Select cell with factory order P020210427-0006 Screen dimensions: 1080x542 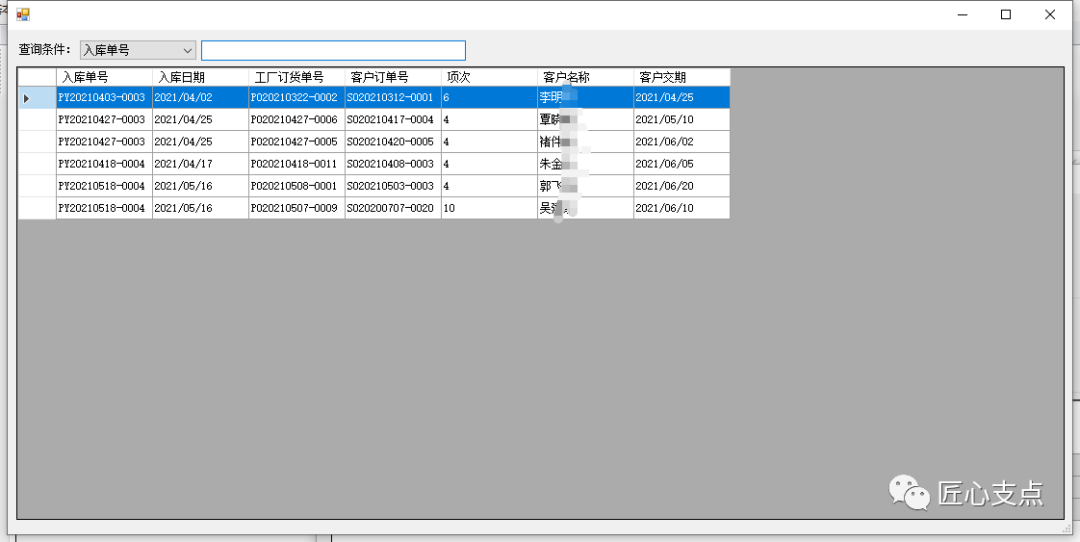click(296, 120)
